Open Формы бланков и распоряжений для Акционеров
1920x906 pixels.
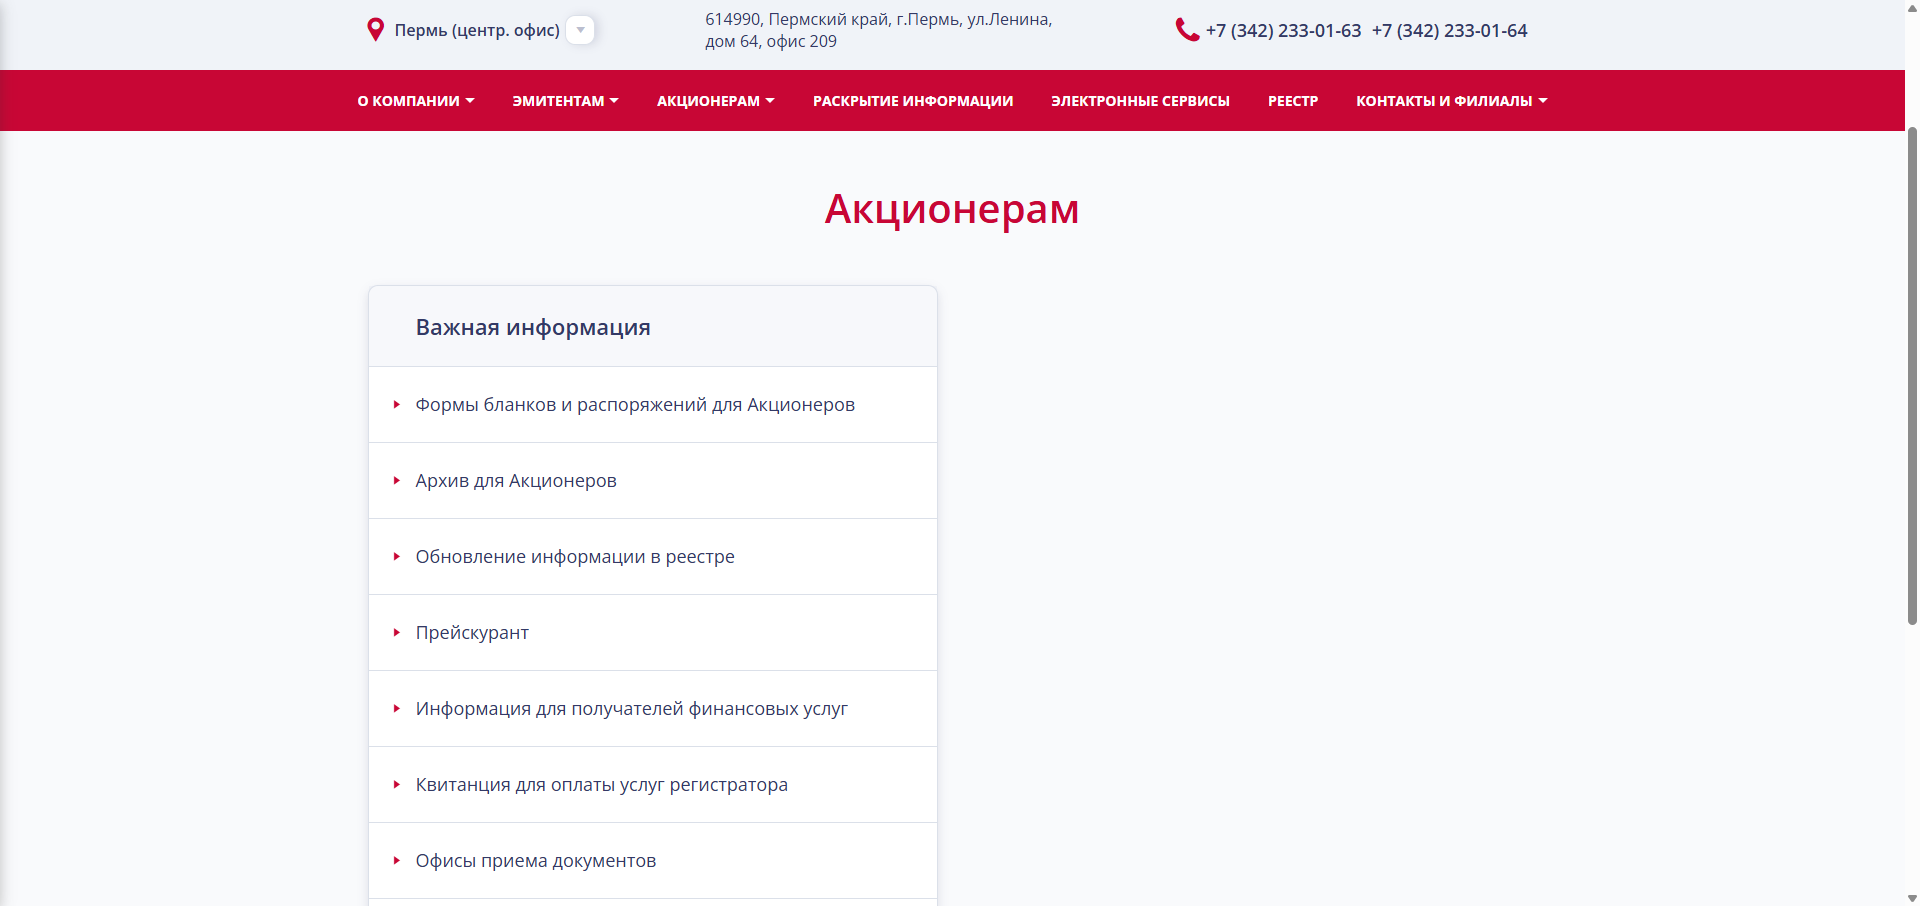click(635, 405)
